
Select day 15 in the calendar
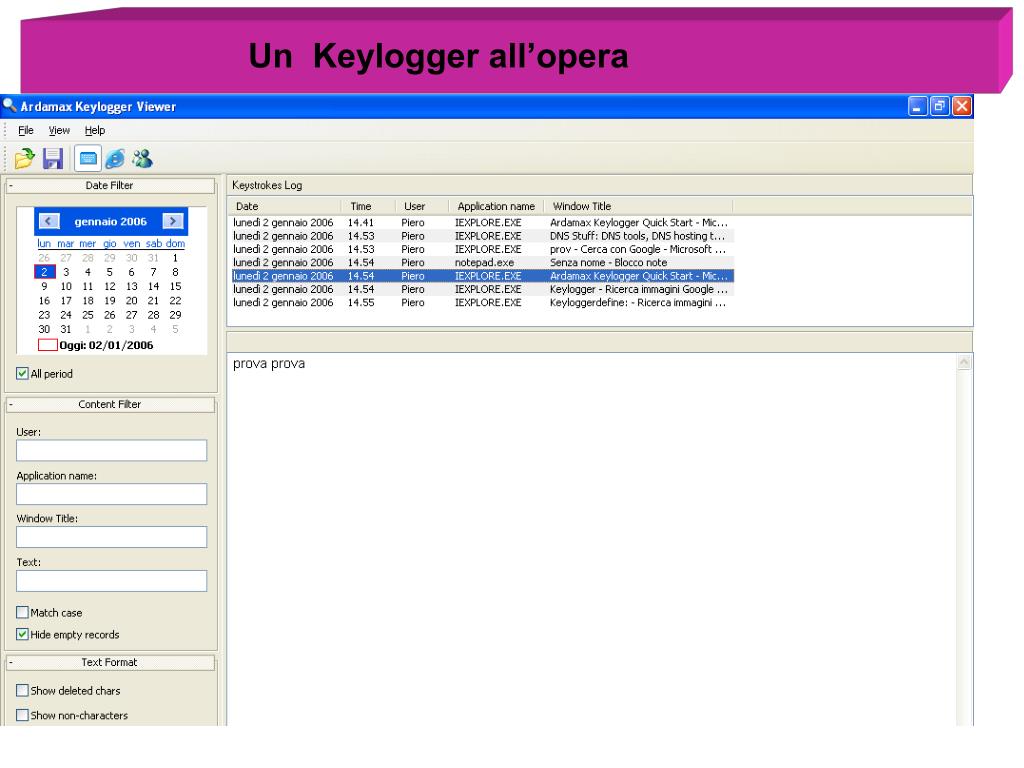[x=175, y=286]
